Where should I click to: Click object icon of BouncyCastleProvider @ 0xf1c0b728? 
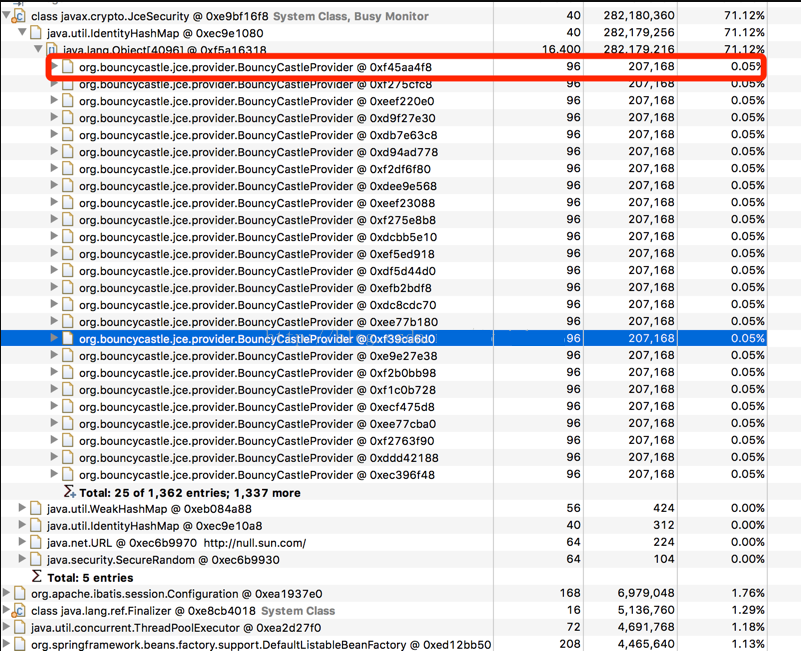point(68,389)
